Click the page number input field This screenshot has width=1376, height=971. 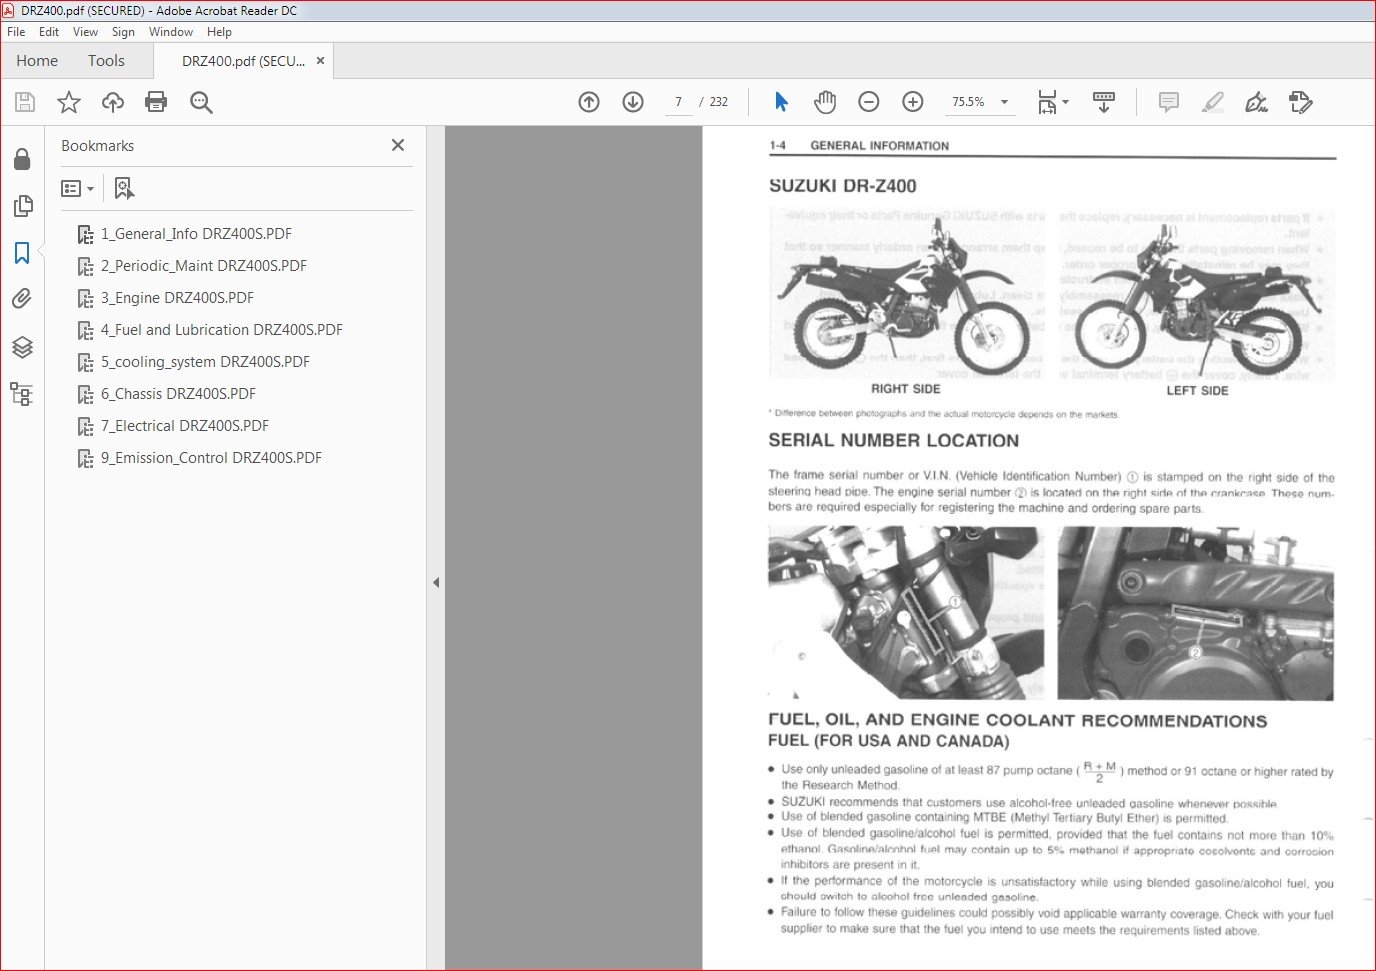click(679, 102)
